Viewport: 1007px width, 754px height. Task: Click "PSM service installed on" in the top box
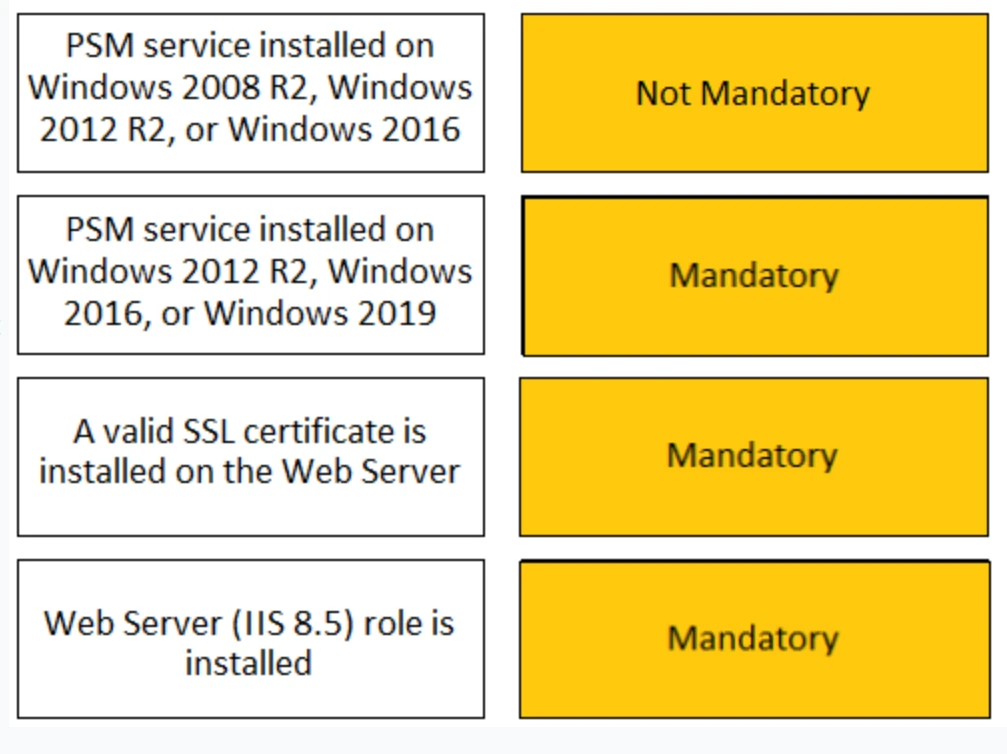[250, 46]
